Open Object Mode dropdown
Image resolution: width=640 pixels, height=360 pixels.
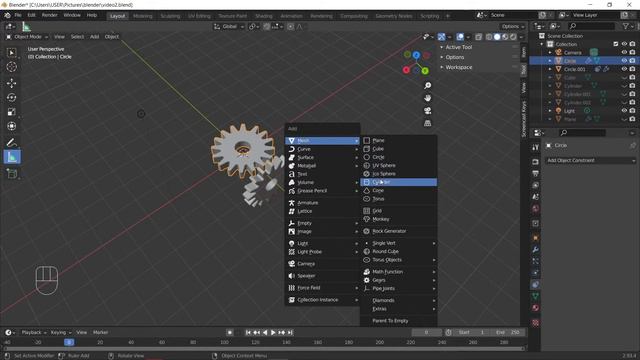pos(27,37)
